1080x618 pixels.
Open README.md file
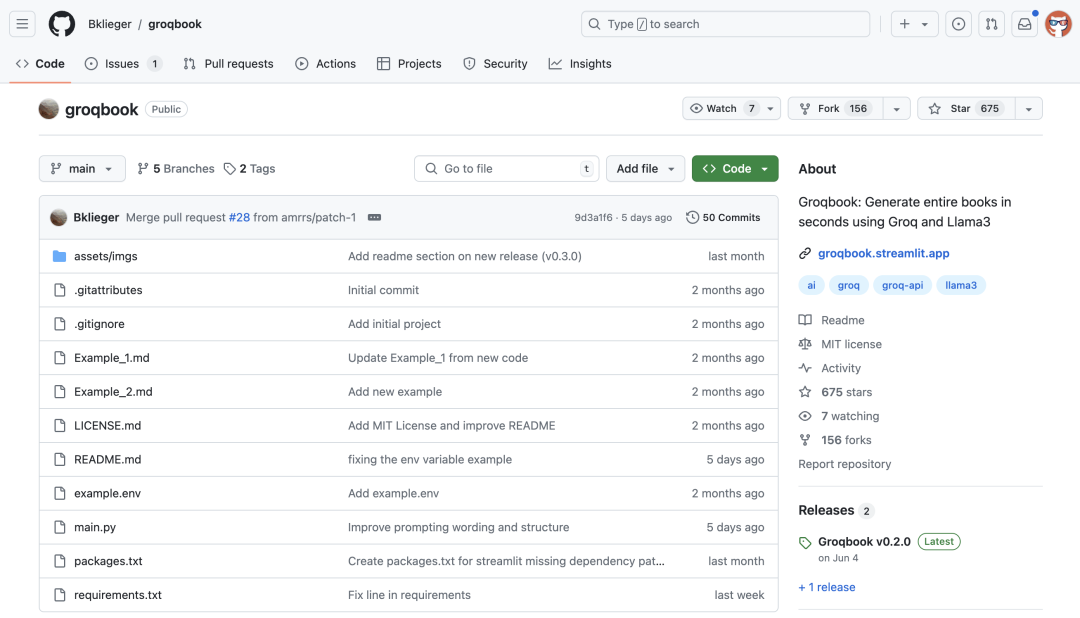pos(107,460)
